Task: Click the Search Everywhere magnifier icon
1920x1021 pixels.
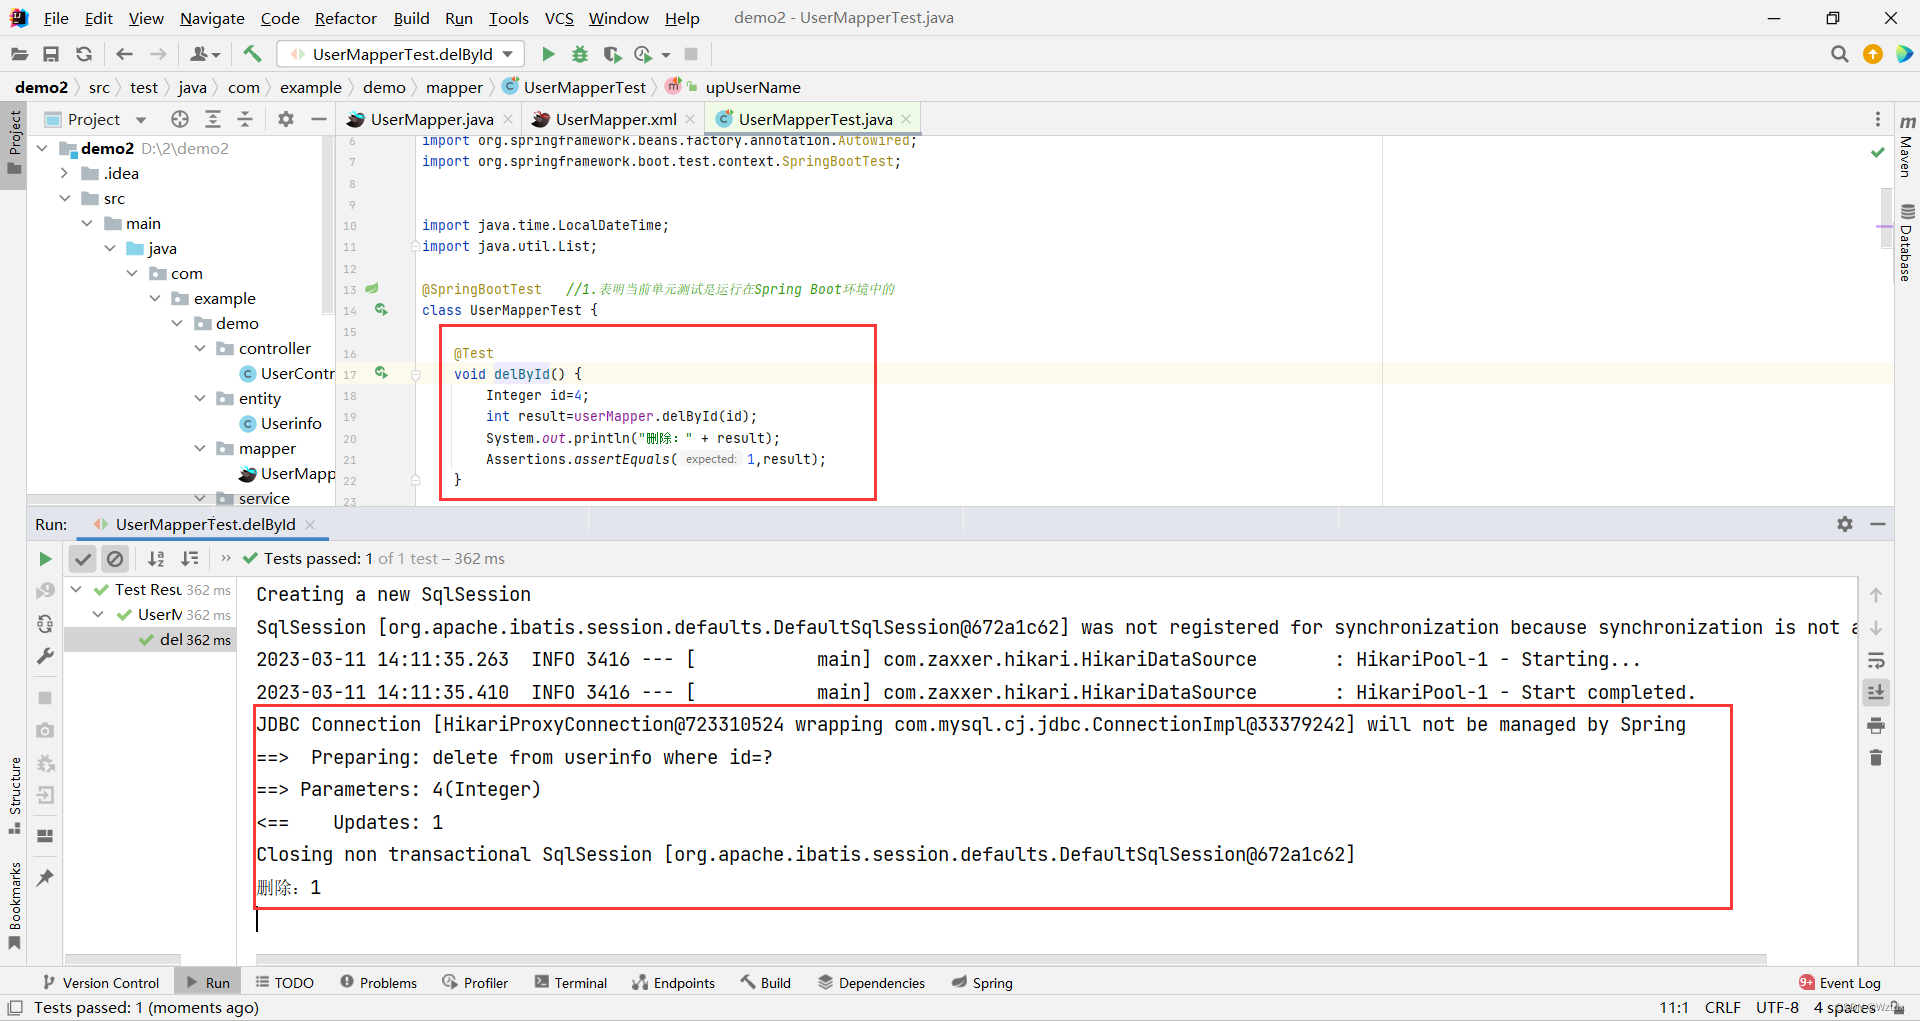Action: pyautogui.click(x=1839, y=54)
